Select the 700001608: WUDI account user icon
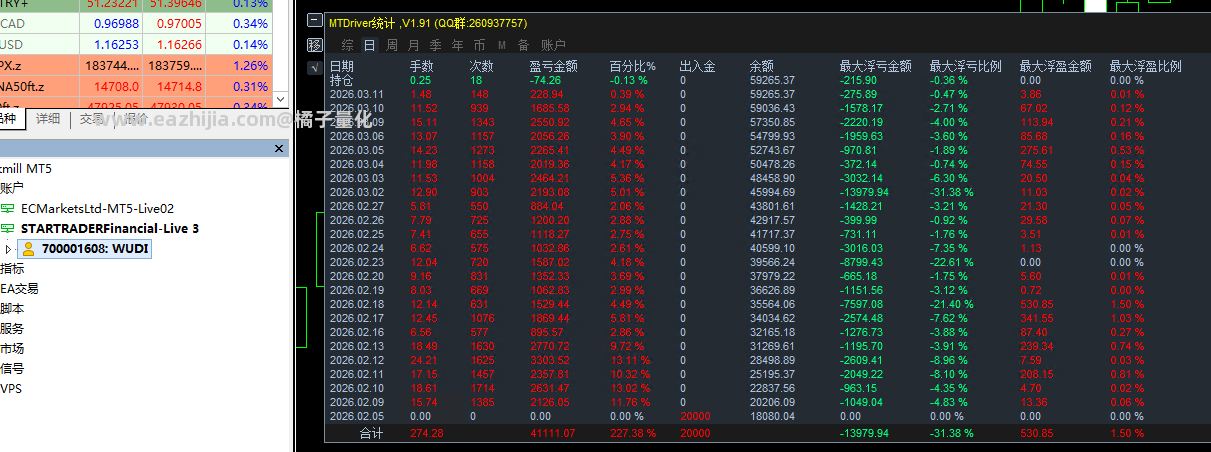 point(28,248)
